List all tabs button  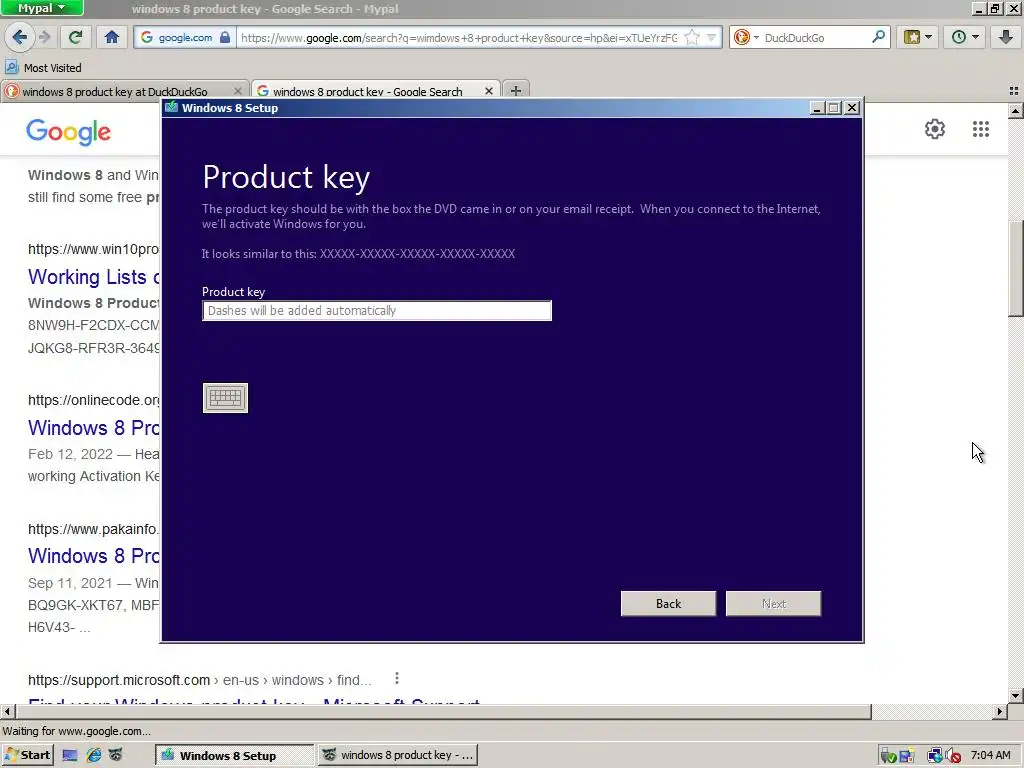coord(1014,91)
